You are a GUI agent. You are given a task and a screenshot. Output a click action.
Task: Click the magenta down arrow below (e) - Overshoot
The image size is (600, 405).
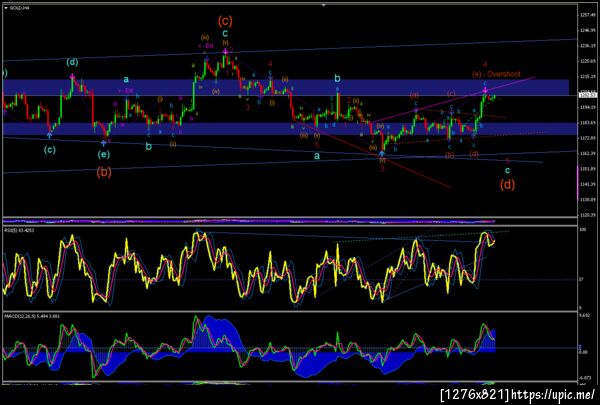[485, 90]
